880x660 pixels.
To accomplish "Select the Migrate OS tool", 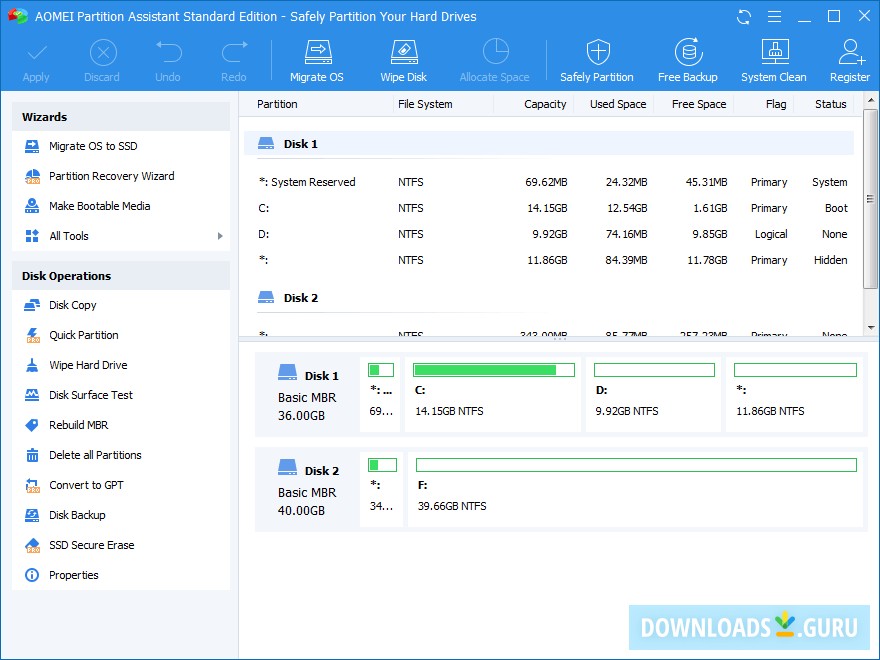I will coord(316,58).
